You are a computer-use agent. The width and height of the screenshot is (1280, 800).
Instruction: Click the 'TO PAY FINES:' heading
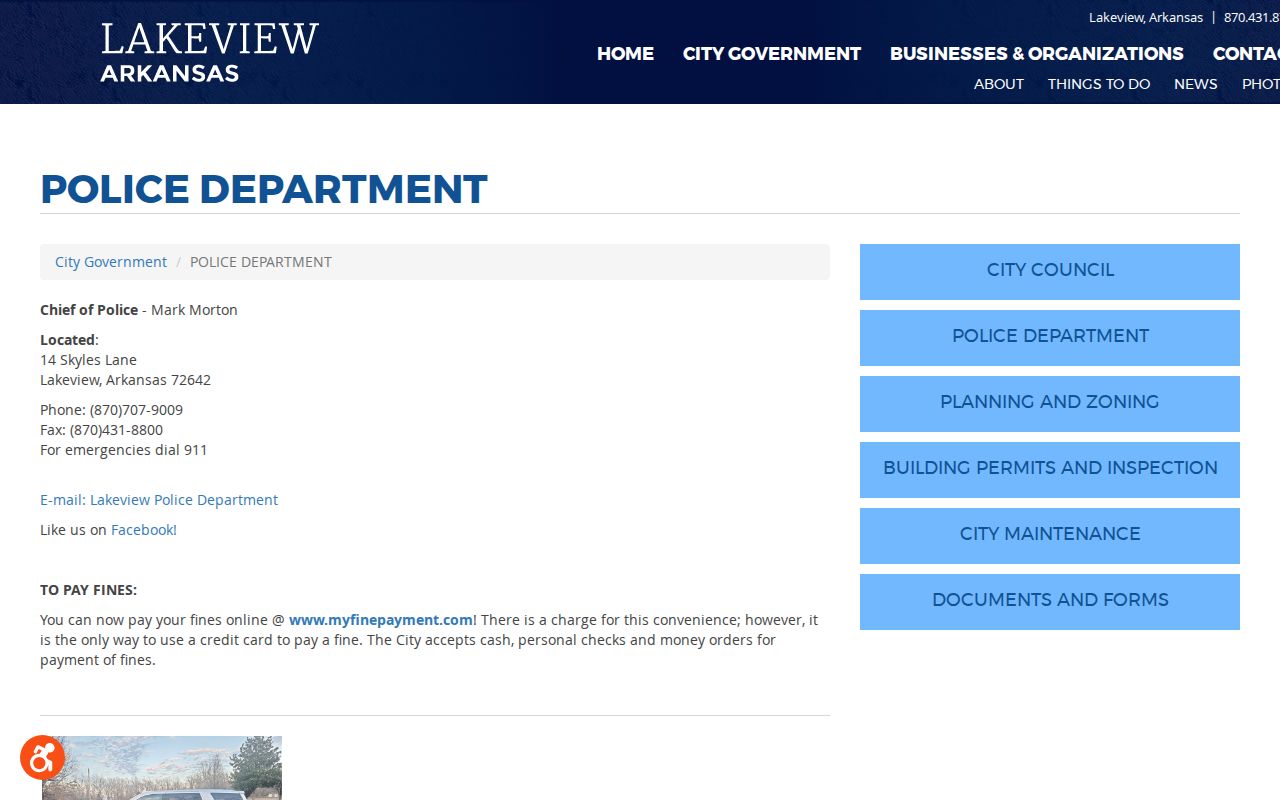pos(88,590)
